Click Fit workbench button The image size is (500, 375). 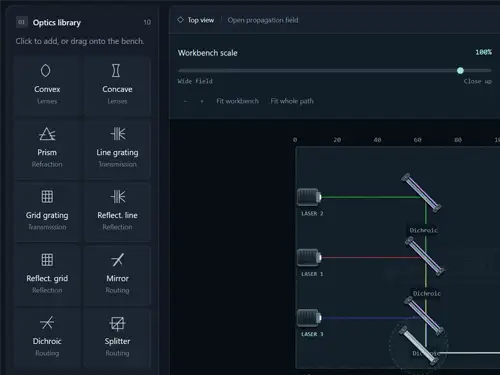point(237,101)
